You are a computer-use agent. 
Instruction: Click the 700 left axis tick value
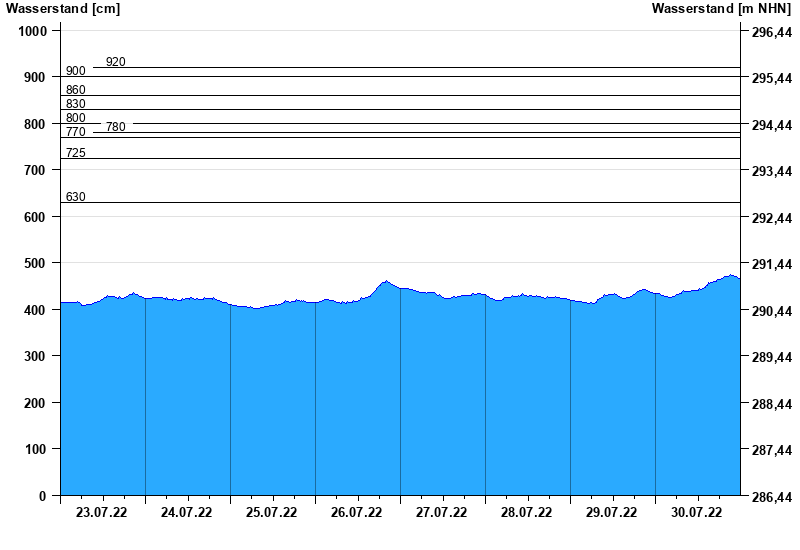(x=35, y=171)
